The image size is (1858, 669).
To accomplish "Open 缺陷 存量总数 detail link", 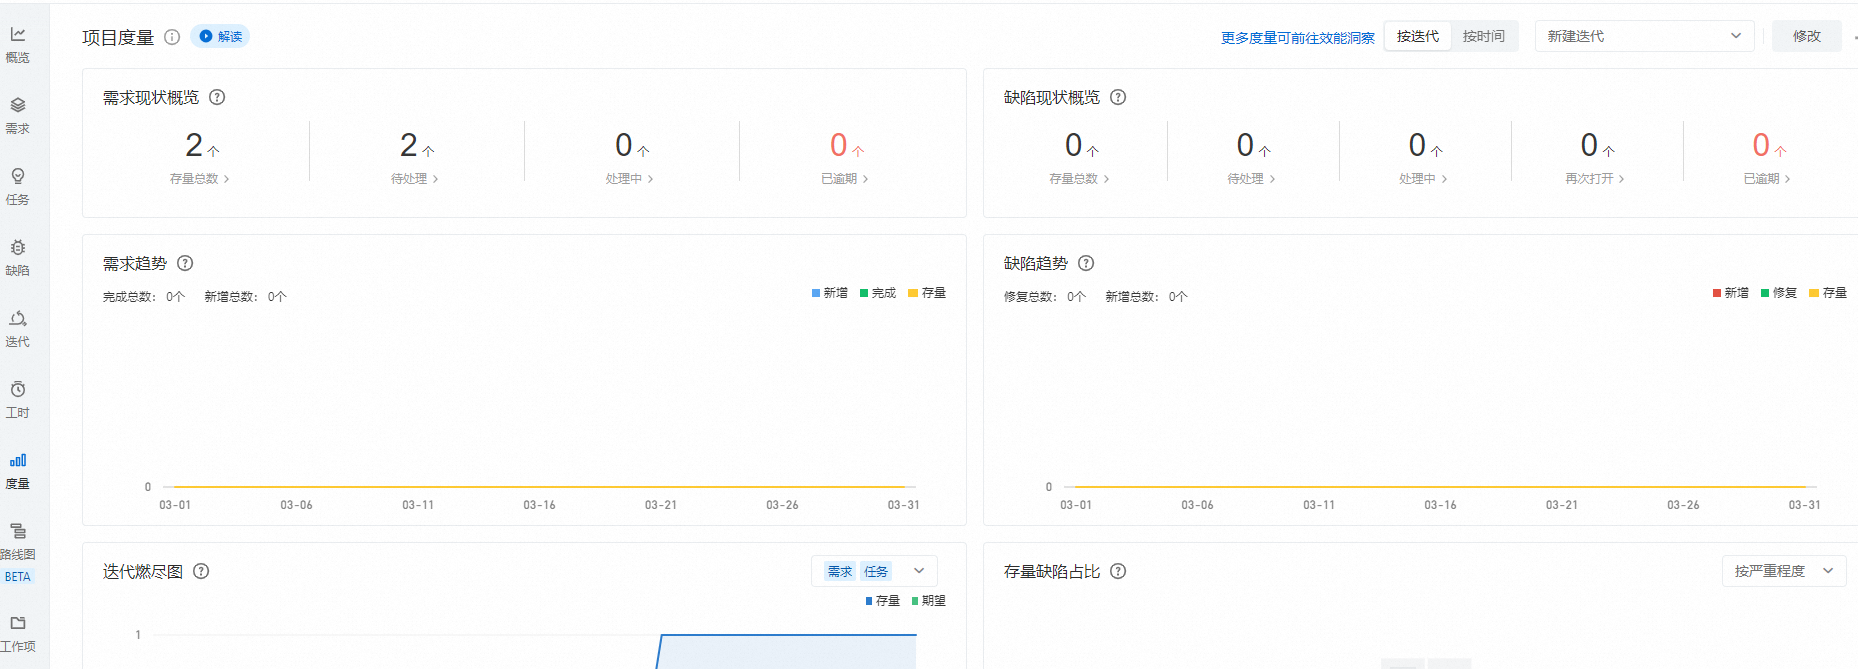I will tap(1079, 179).
